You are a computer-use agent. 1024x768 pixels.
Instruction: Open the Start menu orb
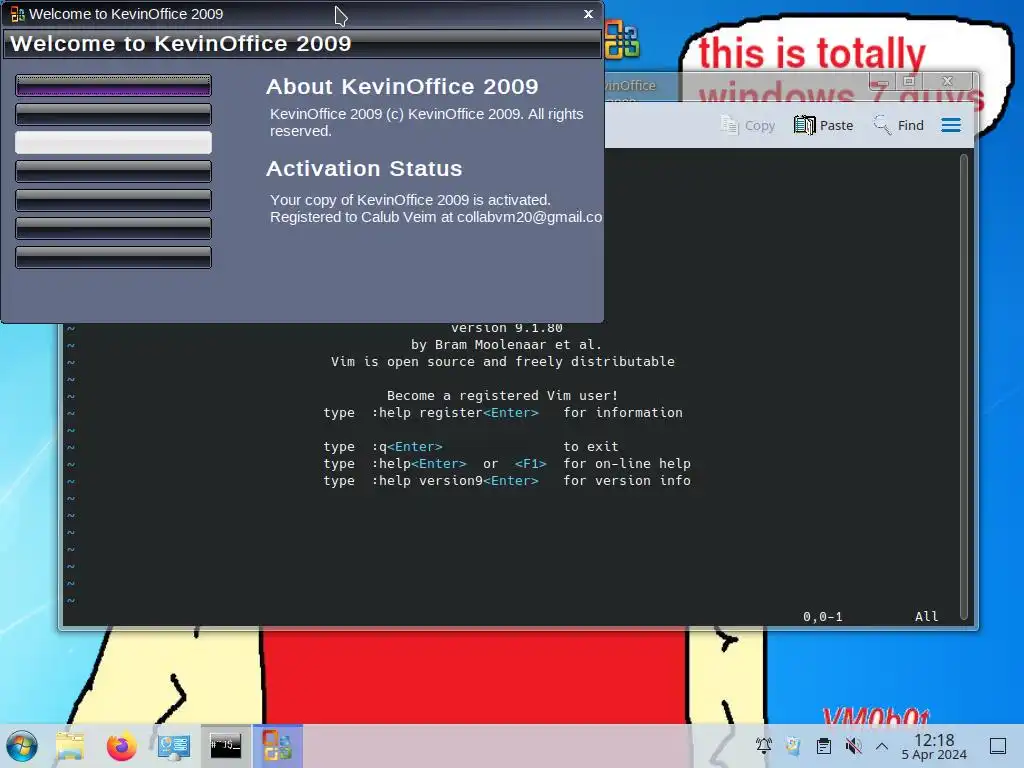tap(22, 746)
